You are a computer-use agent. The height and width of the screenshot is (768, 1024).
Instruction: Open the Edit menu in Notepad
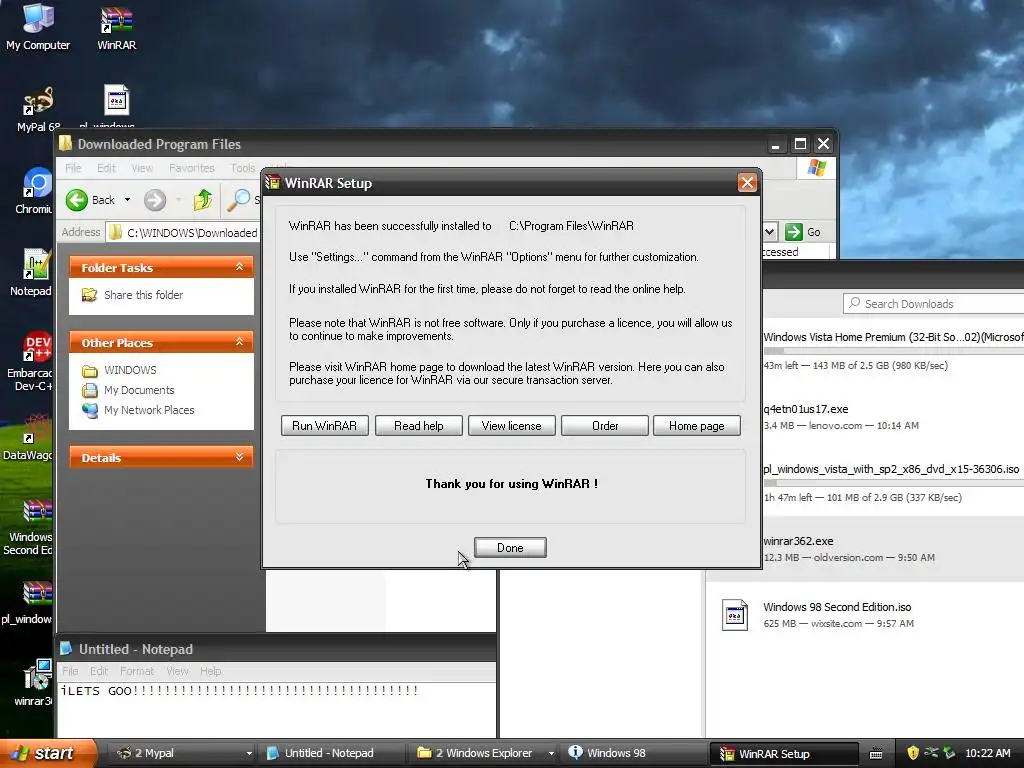(99, 671)
